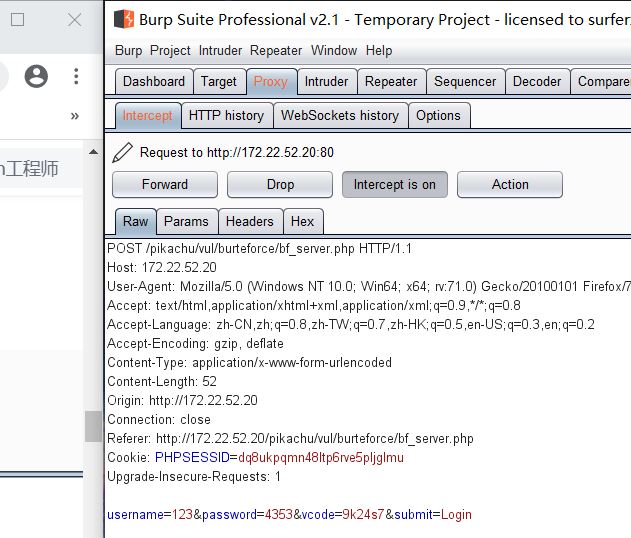The height and width of the screenshot is (538, 631).
Task: Open the Help menu
Action: [379, 51]
